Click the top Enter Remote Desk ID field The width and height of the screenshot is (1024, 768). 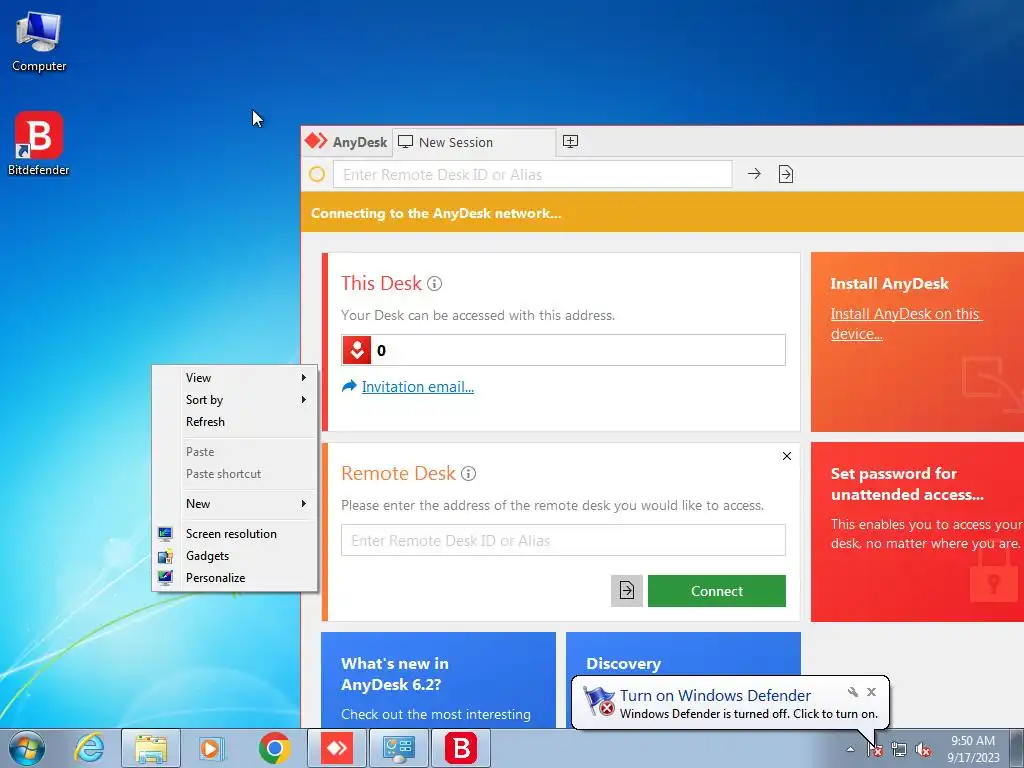tap(532, 174)
